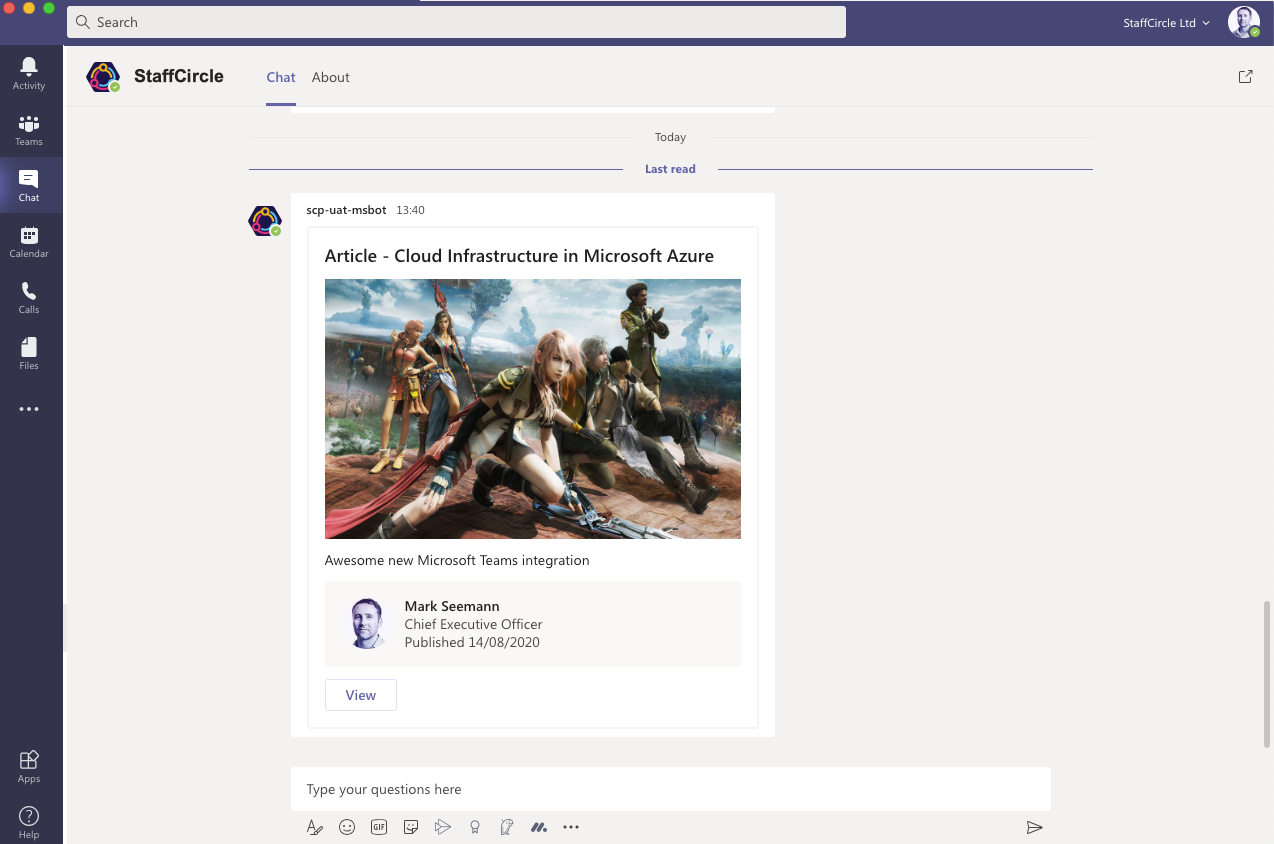Image resolution: width=1274 pixels, height=844 pixels.
Task: Click the Search field text
Action: point(117,22)
